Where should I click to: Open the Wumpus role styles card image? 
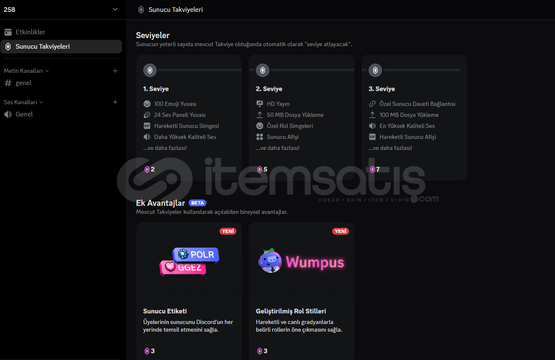point(302,261)
